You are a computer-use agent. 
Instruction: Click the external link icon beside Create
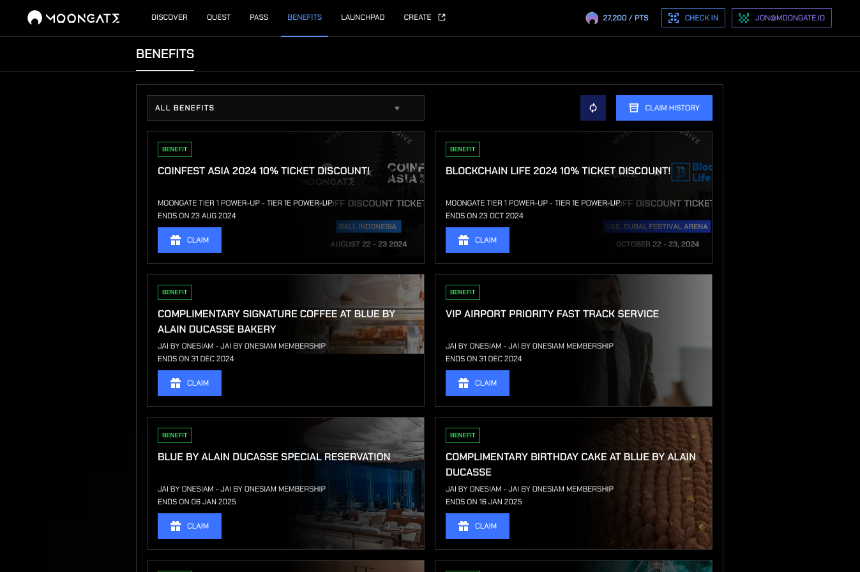442,18
